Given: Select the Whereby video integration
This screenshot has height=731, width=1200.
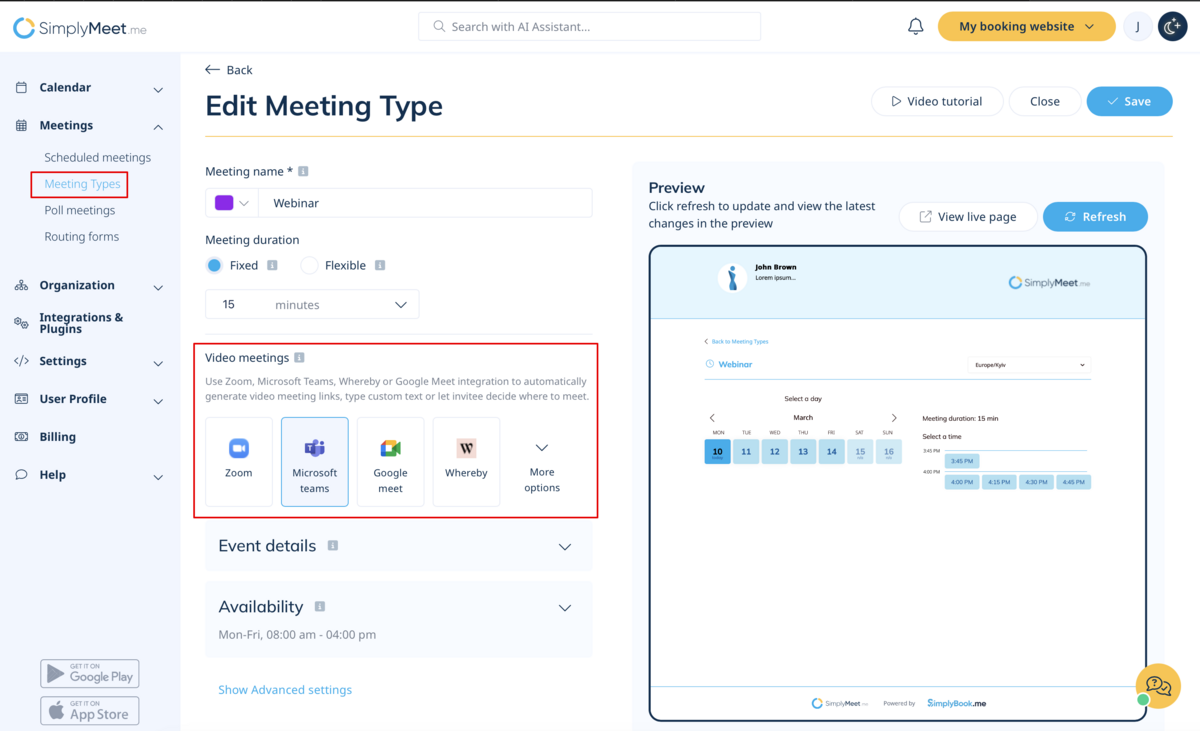Looking at the screenshot, I should [466, 461].
